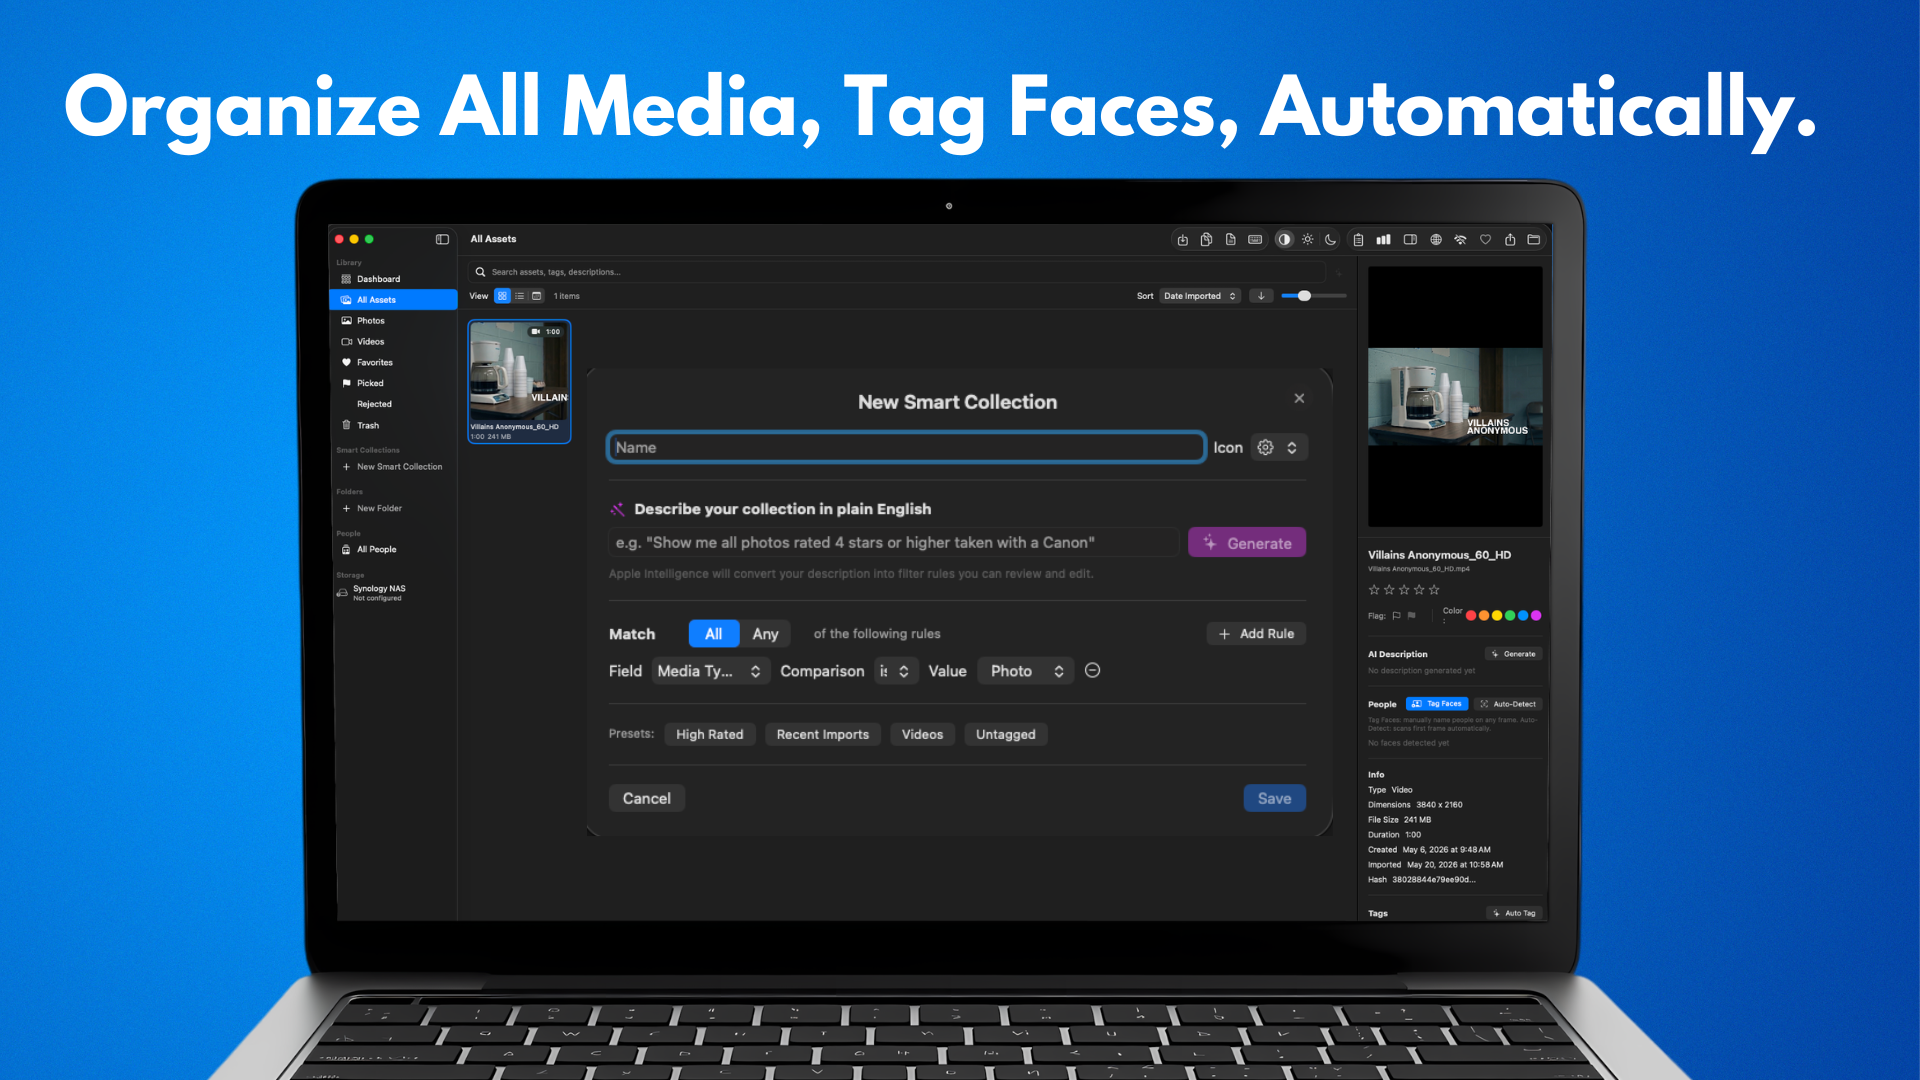Click the keyboard icon in the toolbar
Image resolution: width=1920 pixels, height=1080 pixels.
click(1255, 240)
